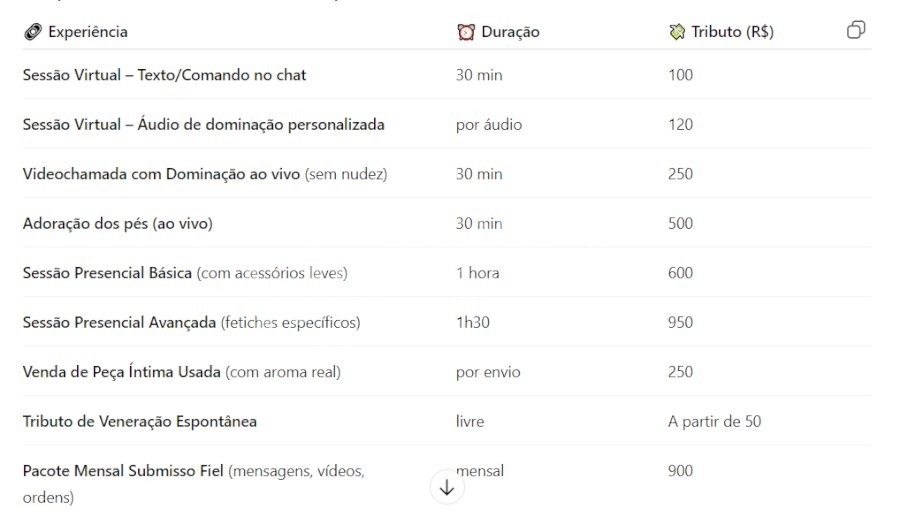The height and width of the screenshot is (524, 900).
Task: Click the scroll-to-bottom arrow button
Action: click(447, 487)
